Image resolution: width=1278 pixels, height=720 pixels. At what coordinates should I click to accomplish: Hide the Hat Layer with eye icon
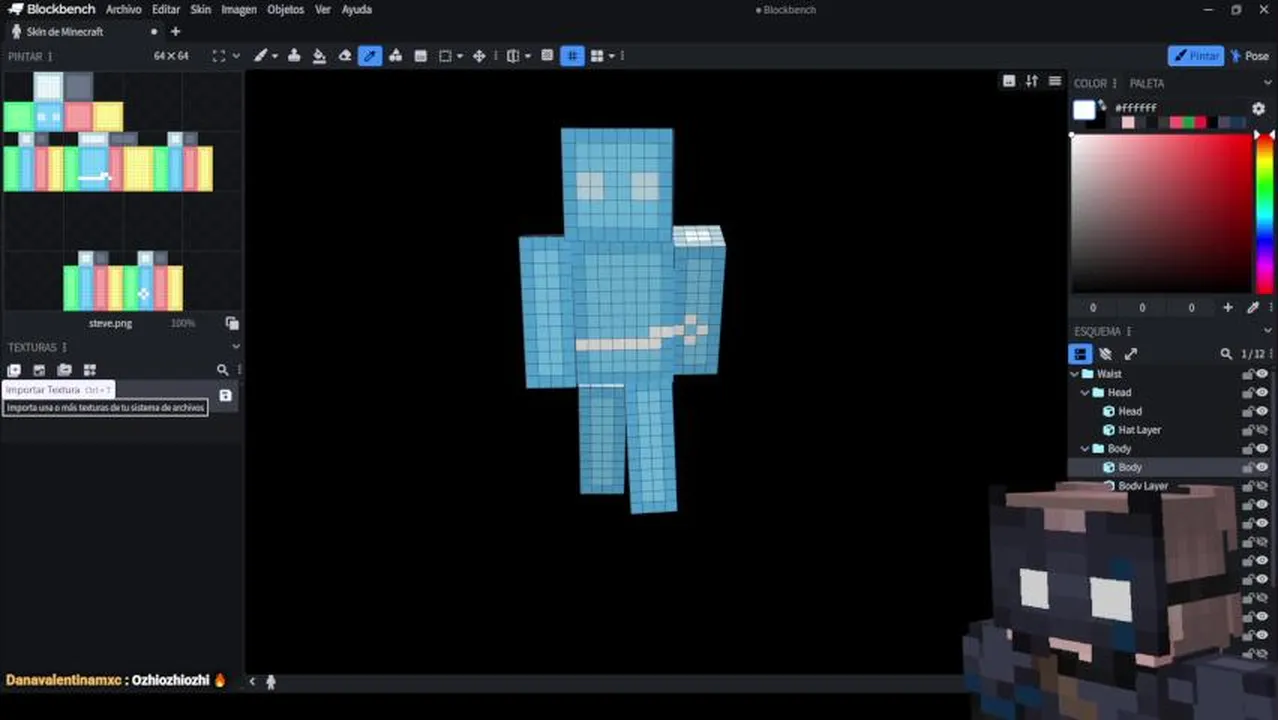[1262, 430]
